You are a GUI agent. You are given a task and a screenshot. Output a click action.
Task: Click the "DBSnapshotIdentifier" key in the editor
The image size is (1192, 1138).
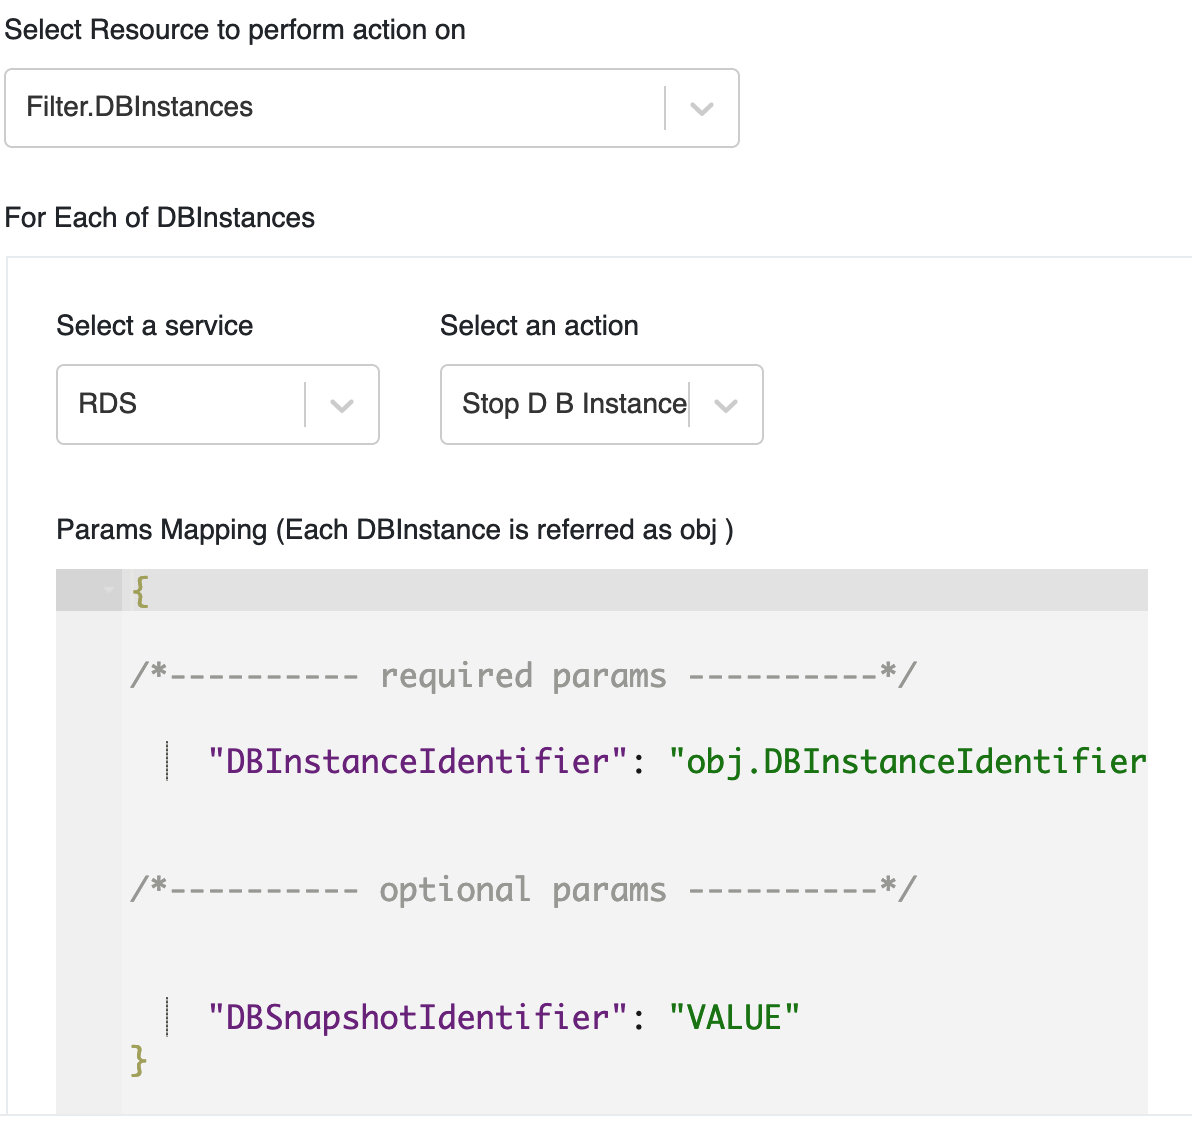(x=418, y=1018)
